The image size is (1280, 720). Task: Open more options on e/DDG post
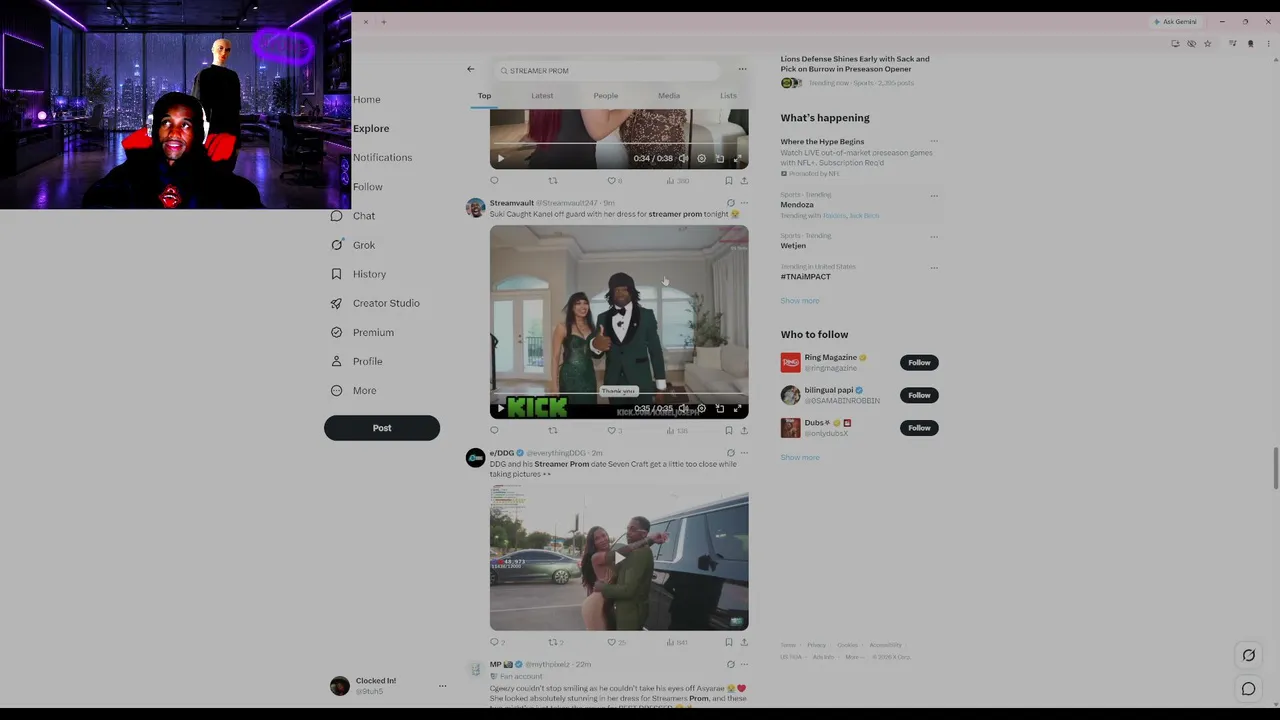pos(743,453)
